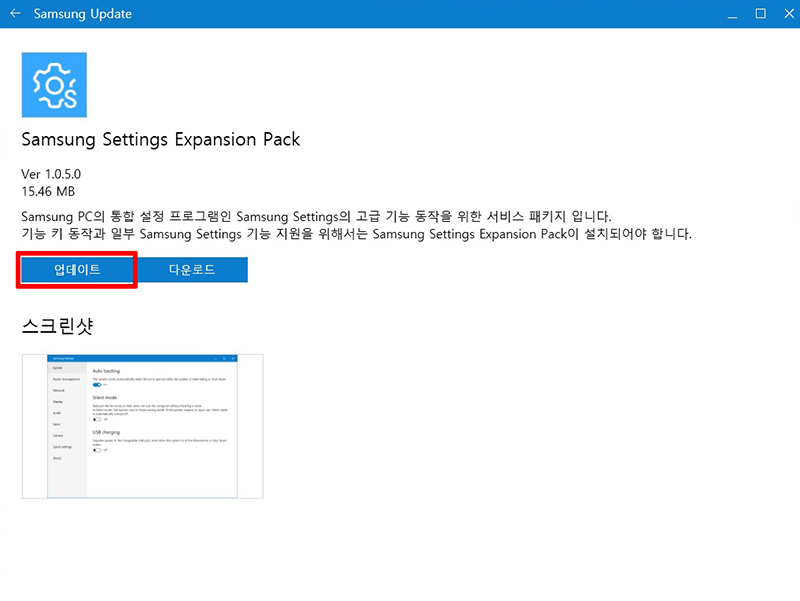Open the Samsung Settings screenshot thumbnail
This screenshot has height=601, width=800.
point(143,426)
